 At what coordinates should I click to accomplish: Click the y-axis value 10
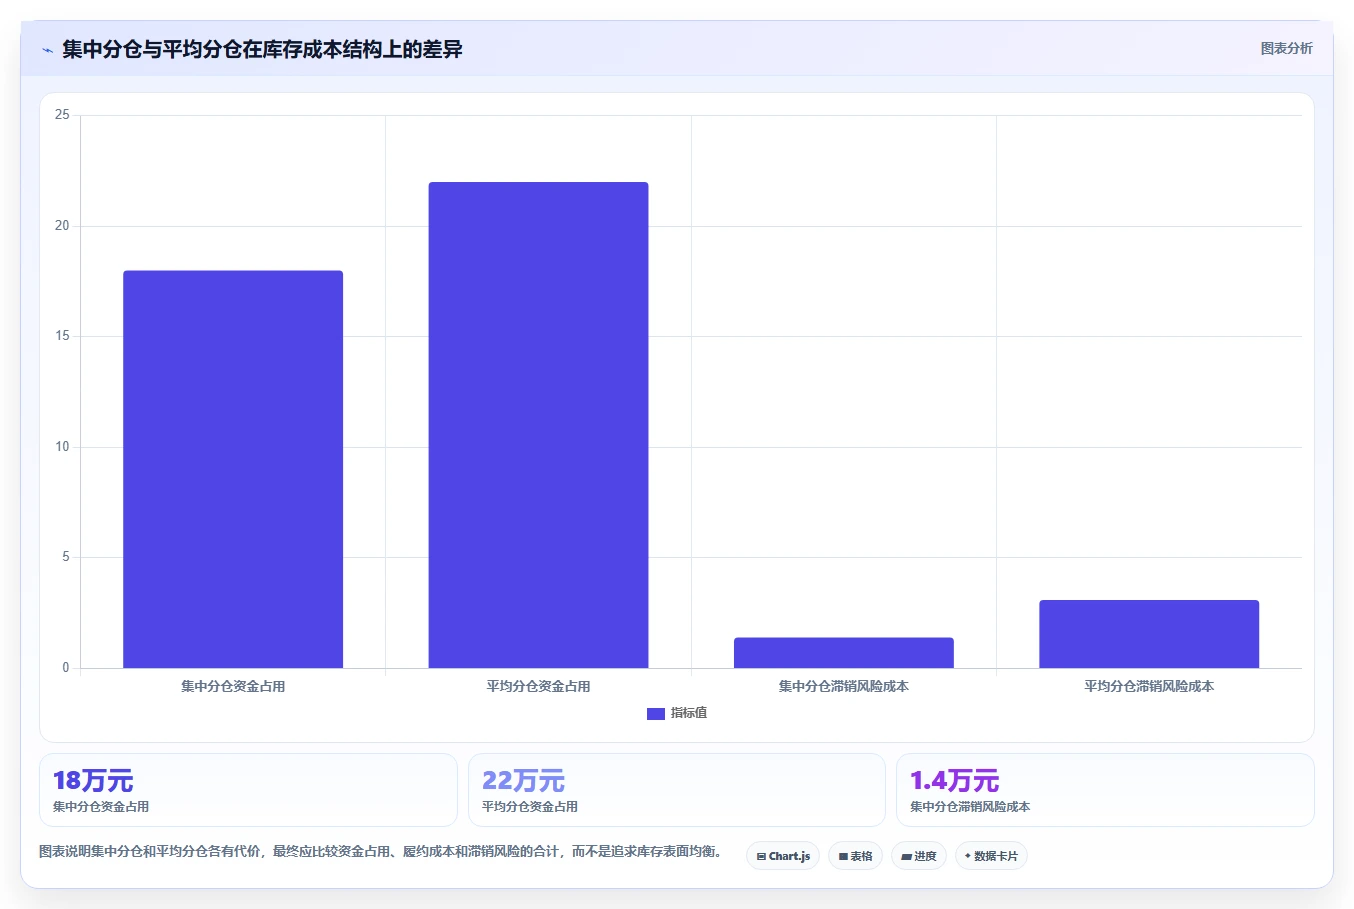[x=62, y=447]
